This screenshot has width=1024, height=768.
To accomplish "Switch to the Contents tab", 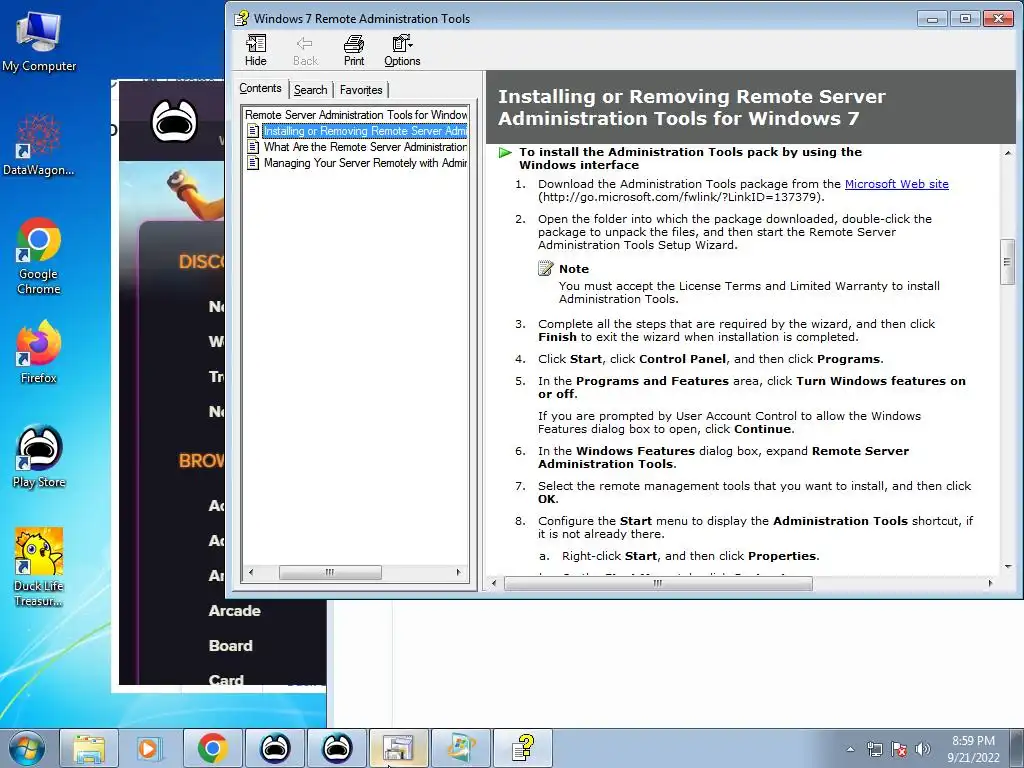I will (260, 88).
